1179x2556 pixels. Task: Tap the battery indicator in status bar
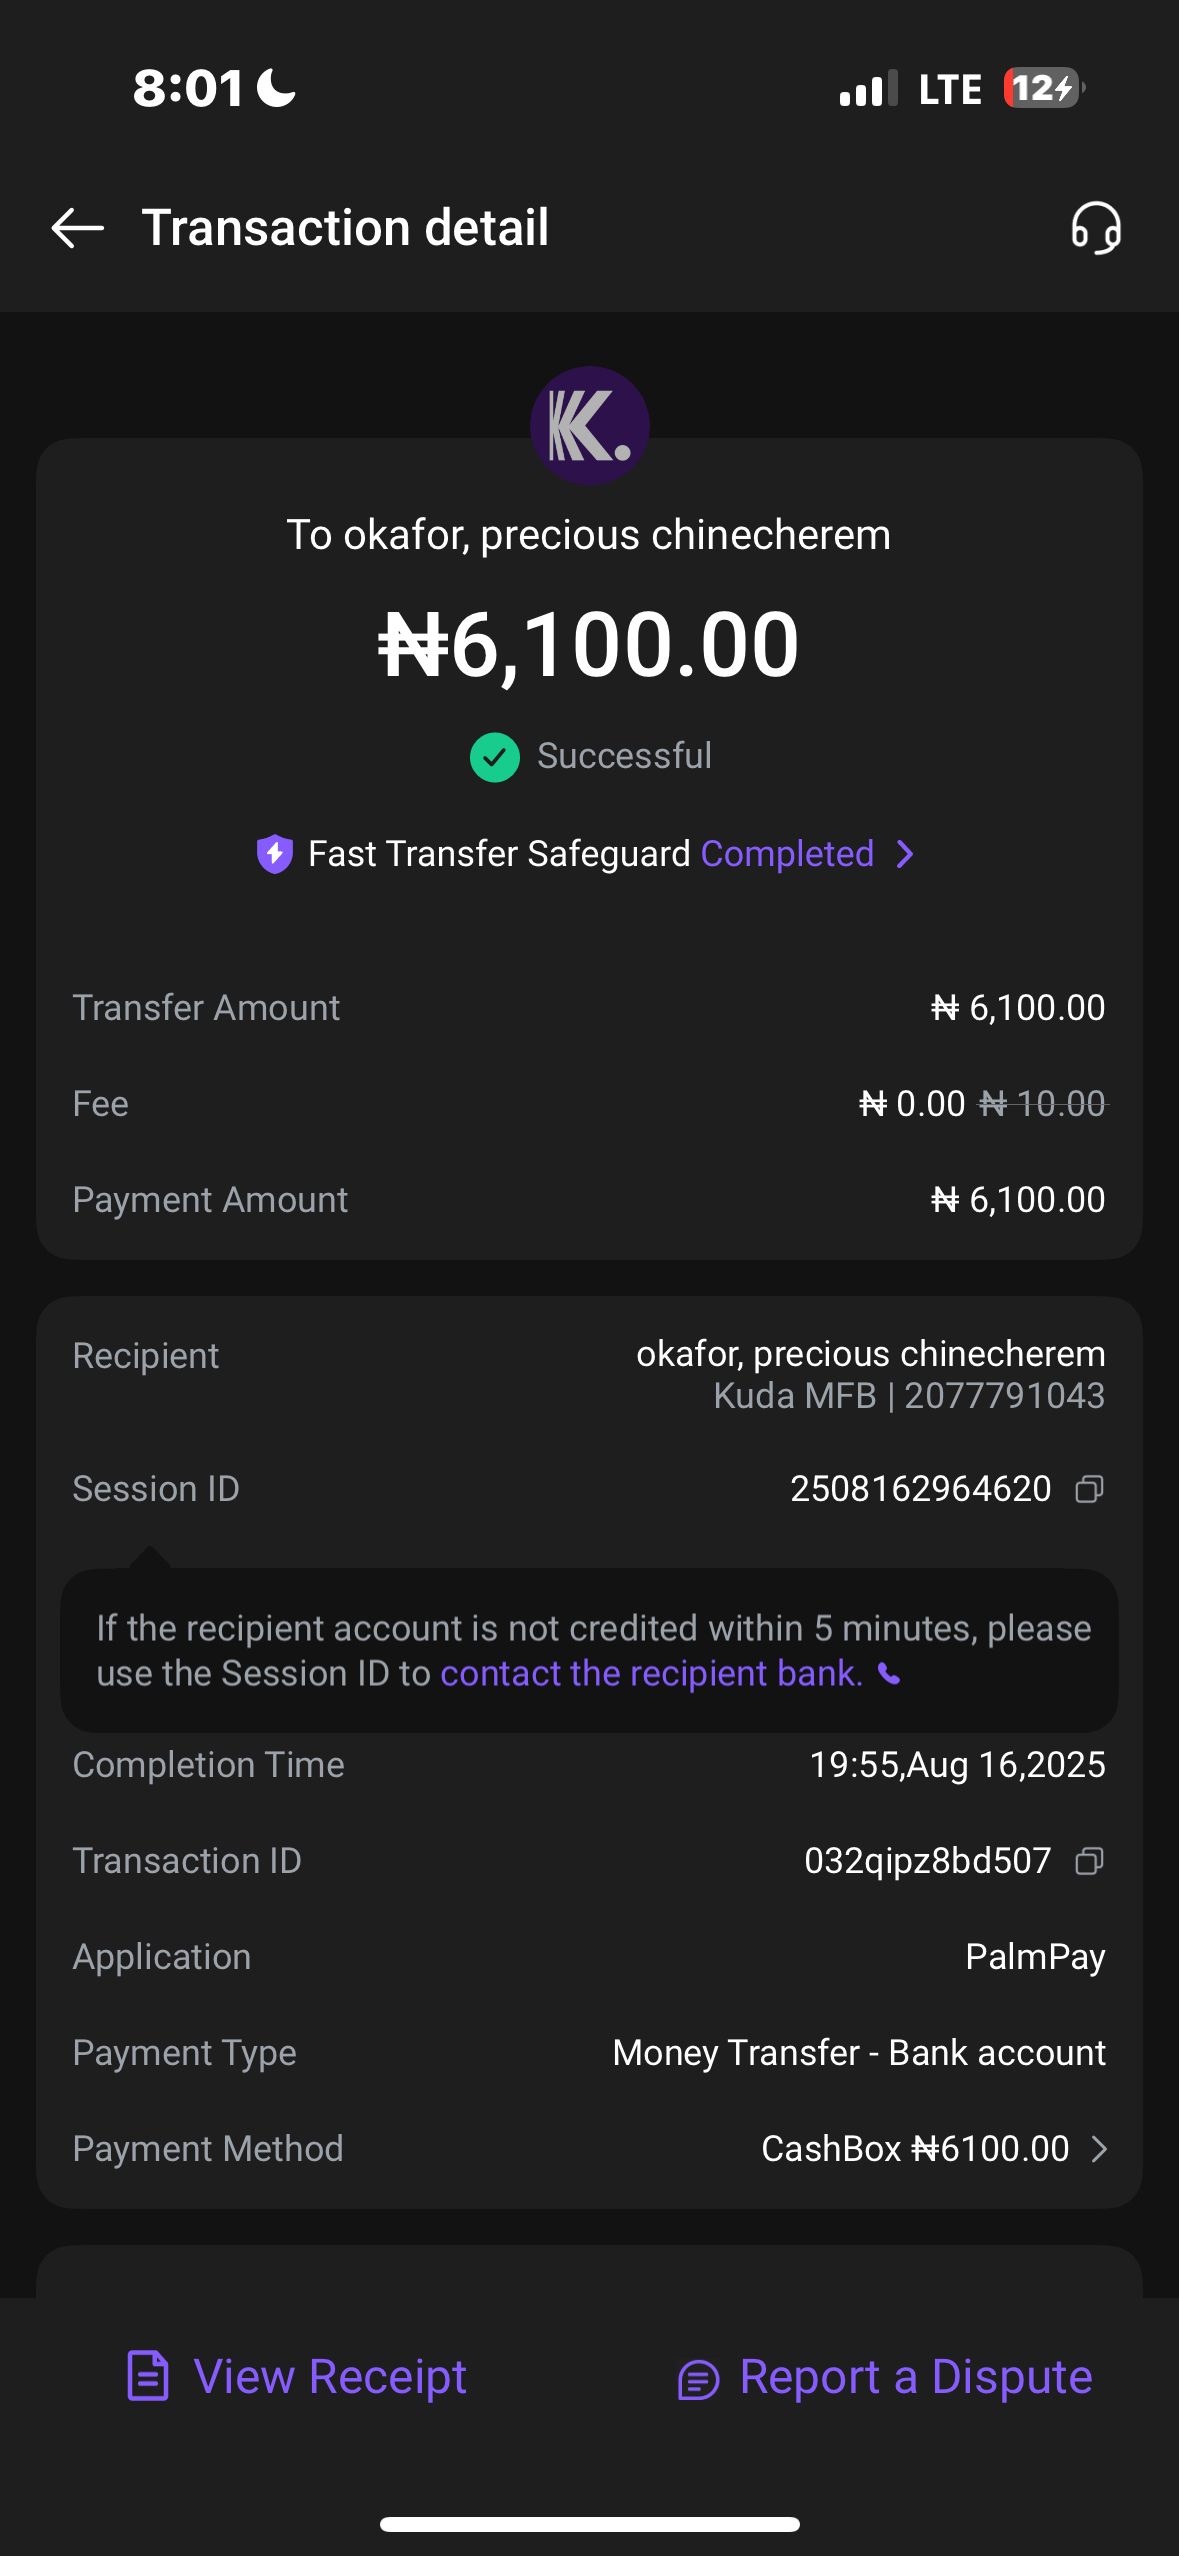click(x=1043, y=88)
